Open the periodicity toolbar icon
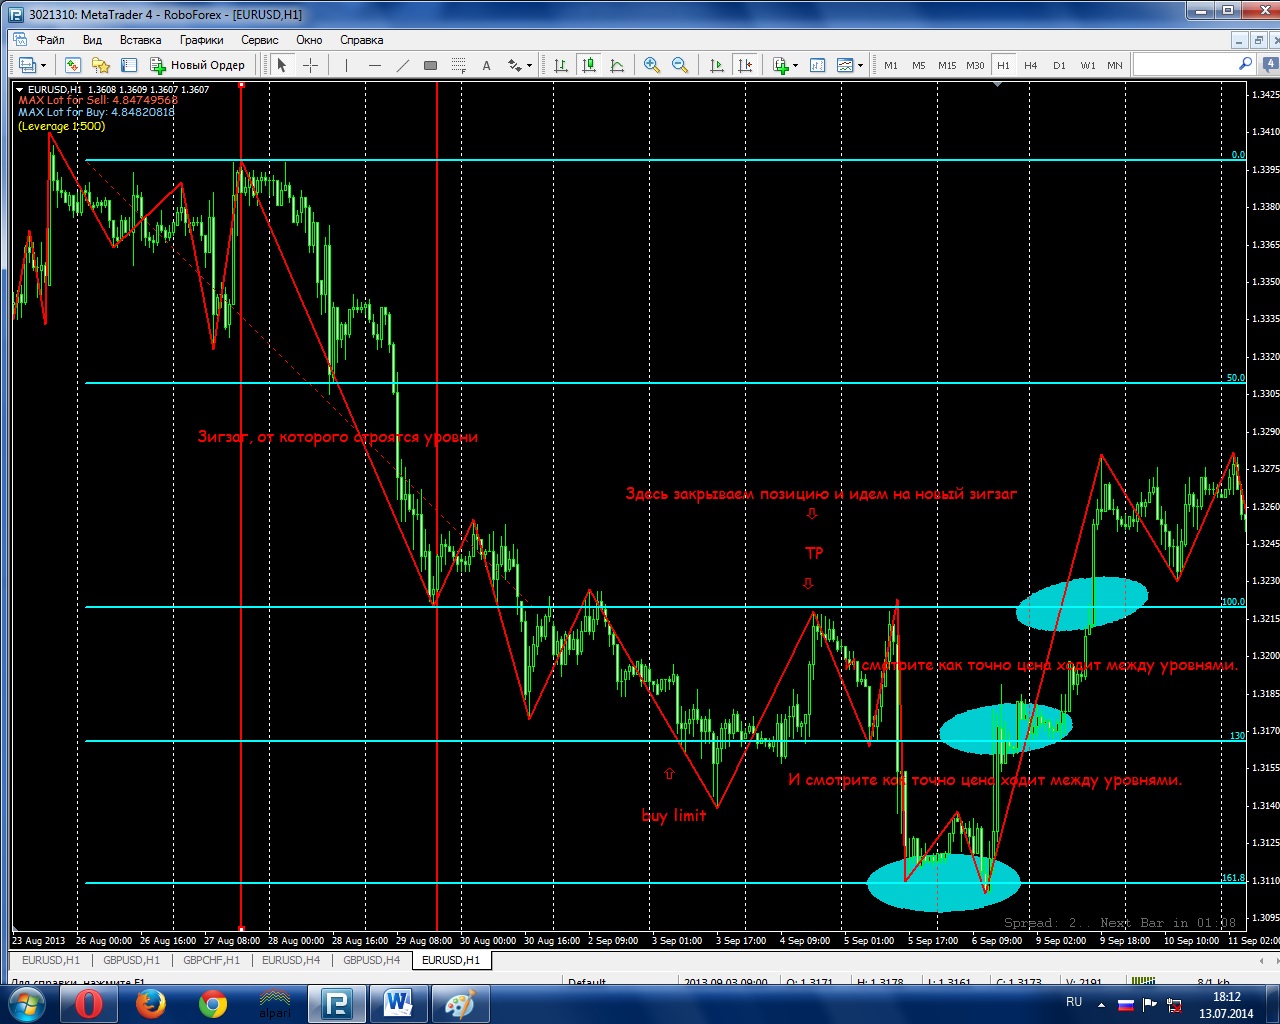This screenshot has height=1024, width=1280. click(817, 65)
